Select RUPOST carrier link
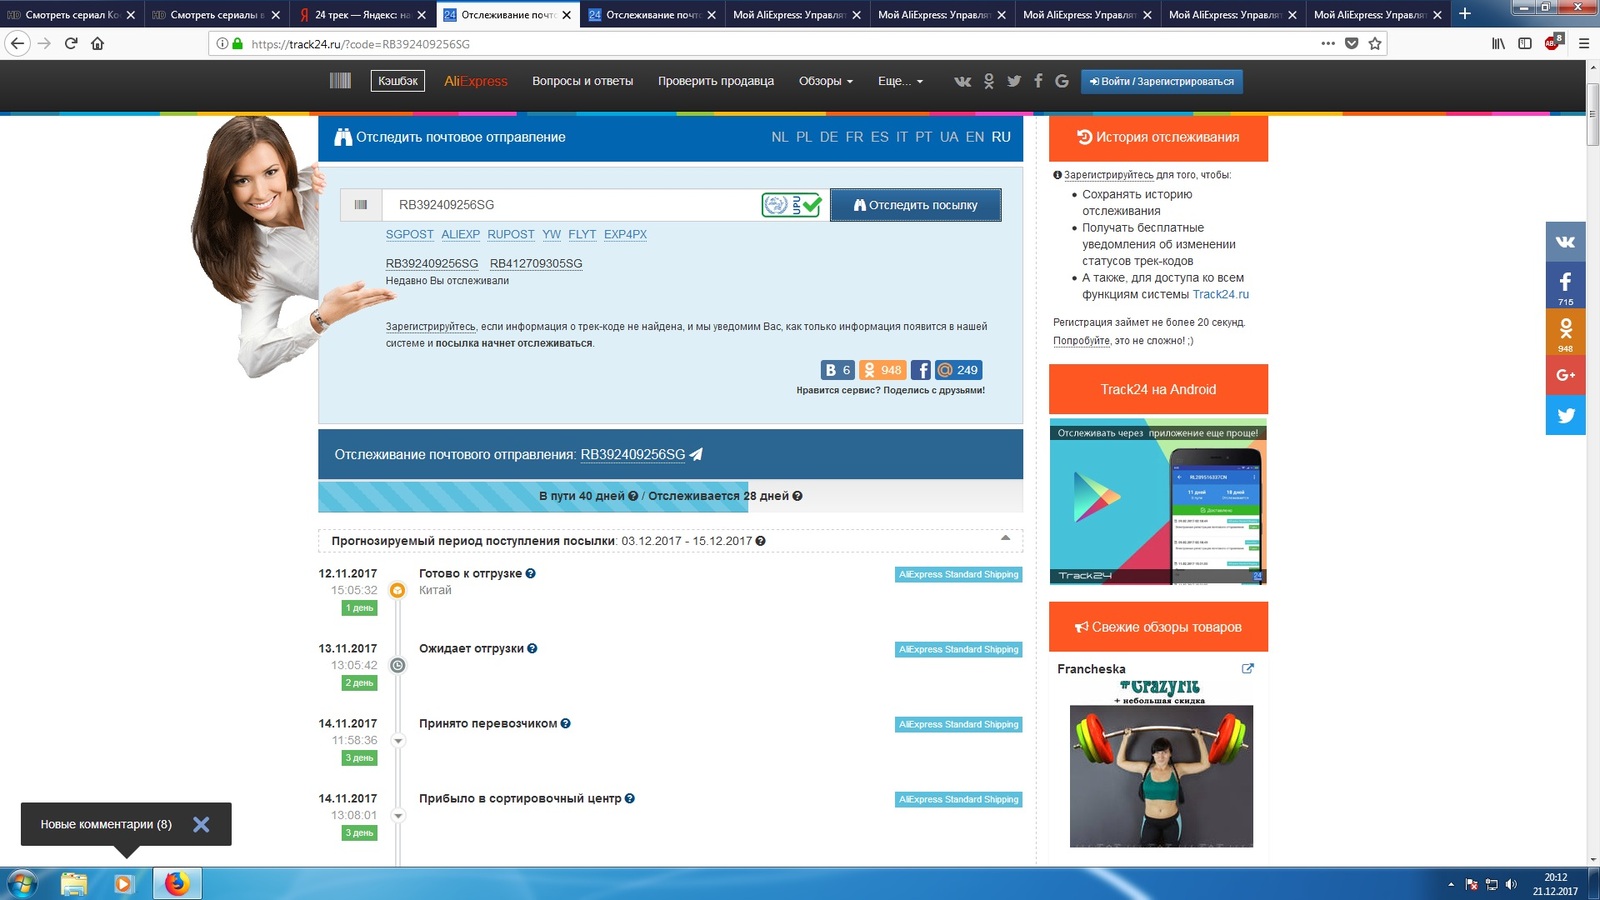 (511, 235)
